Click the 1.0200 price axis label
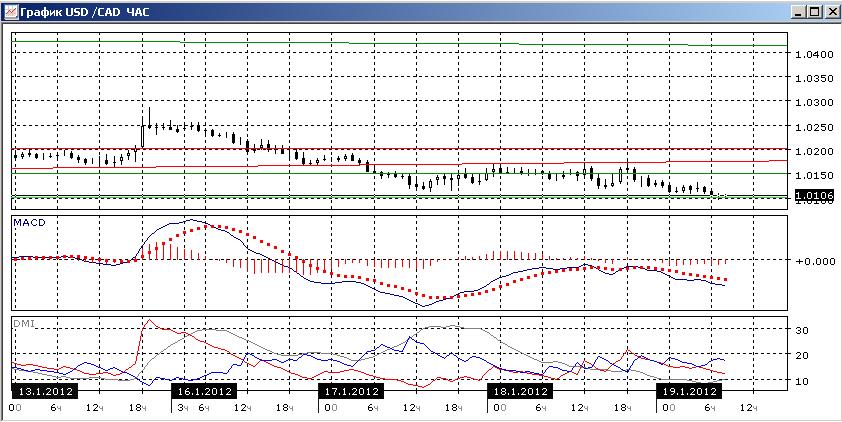Image resolution: width=842 pixels, height=422 pixels. 814,151
